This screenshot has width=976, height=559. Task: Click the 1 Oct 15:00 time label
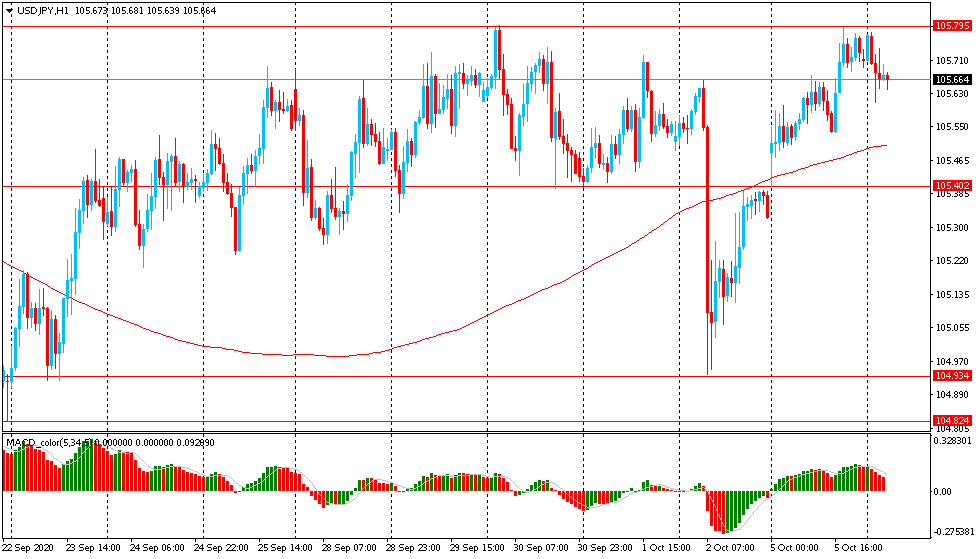667,548
